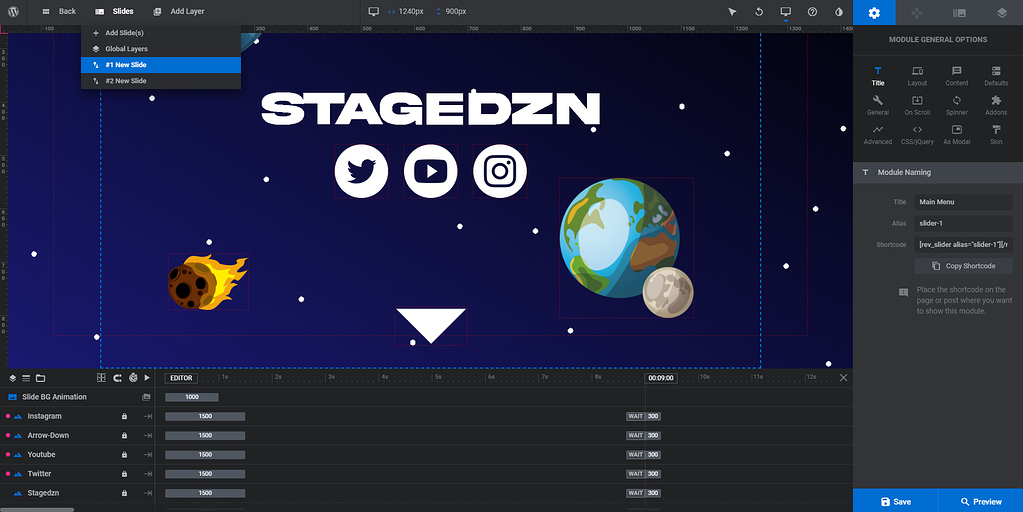Play the timeline animation
Viewport: 1023px width, 512px height.
click(x=147, y=378)
